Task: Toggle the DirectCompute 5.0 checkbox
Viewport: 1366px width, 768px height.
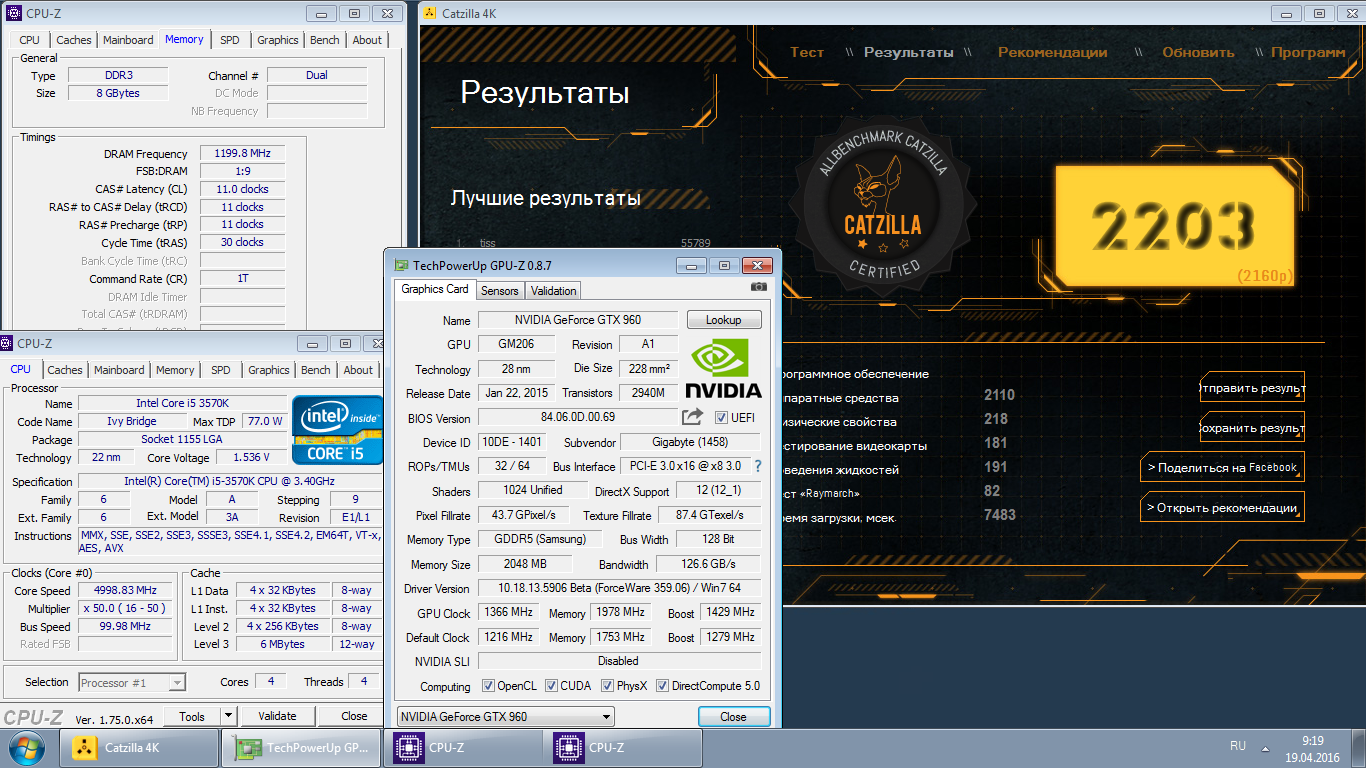Action: click(x=662, y=686)
